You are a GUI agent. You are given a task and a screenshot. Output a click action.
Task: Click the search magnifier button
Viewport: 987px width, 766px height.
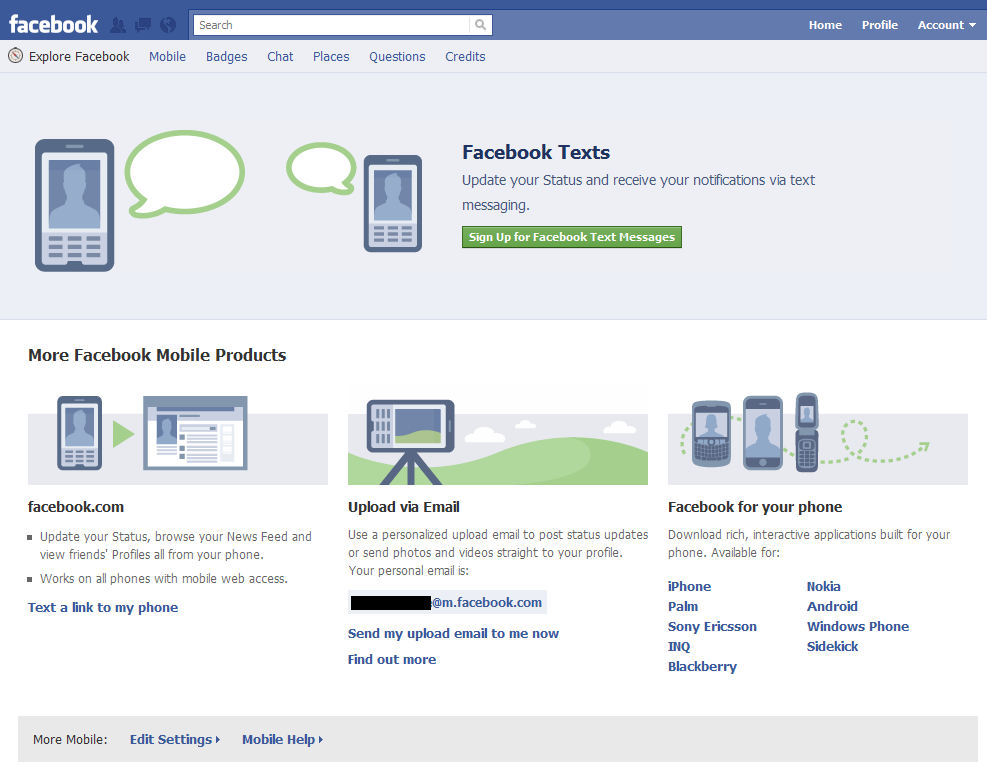[x=480, y=25]
